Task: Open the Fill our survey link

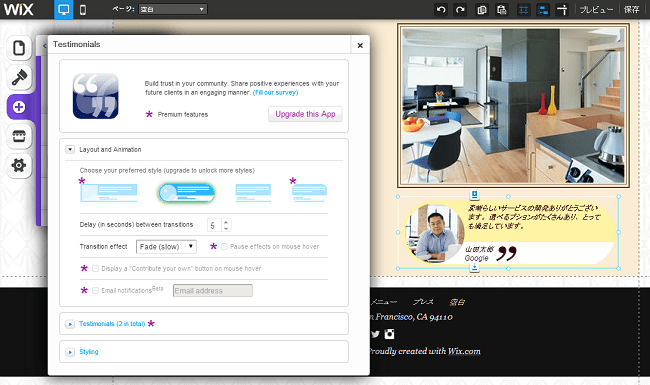Action: (276, 92)
